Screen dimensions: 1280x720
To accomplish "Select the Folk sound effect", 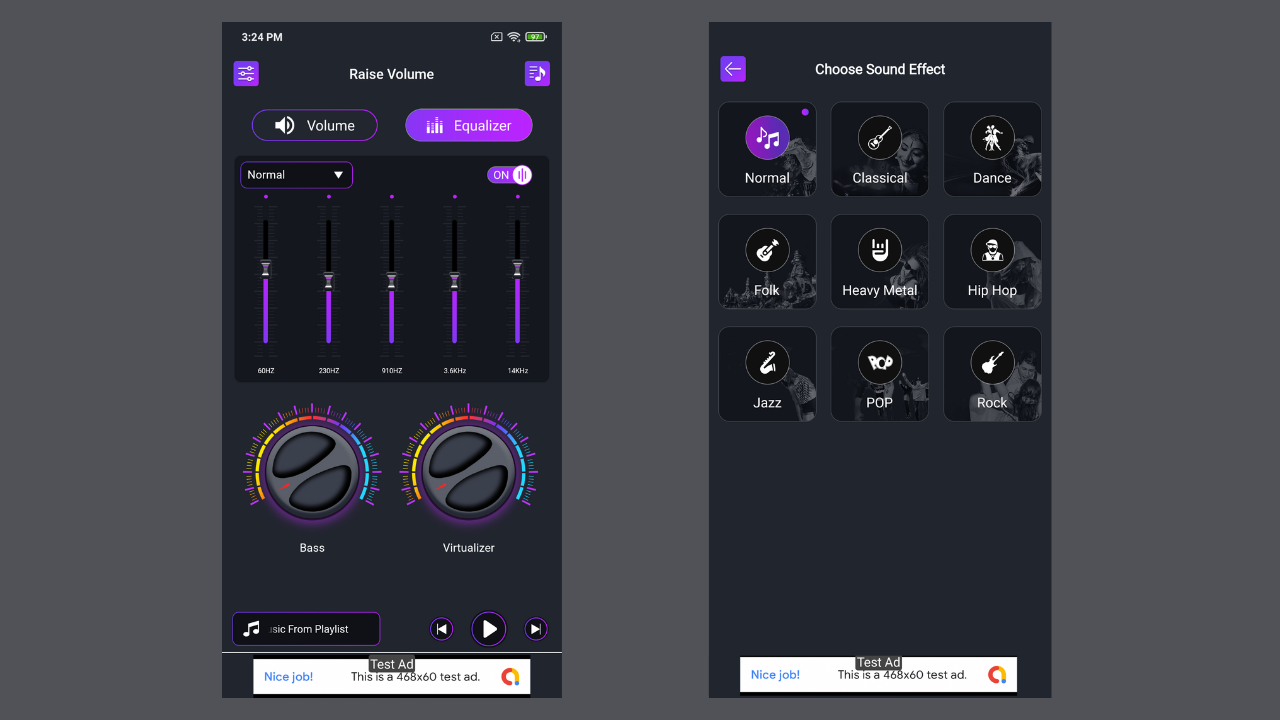I will (x=767, y=261).
